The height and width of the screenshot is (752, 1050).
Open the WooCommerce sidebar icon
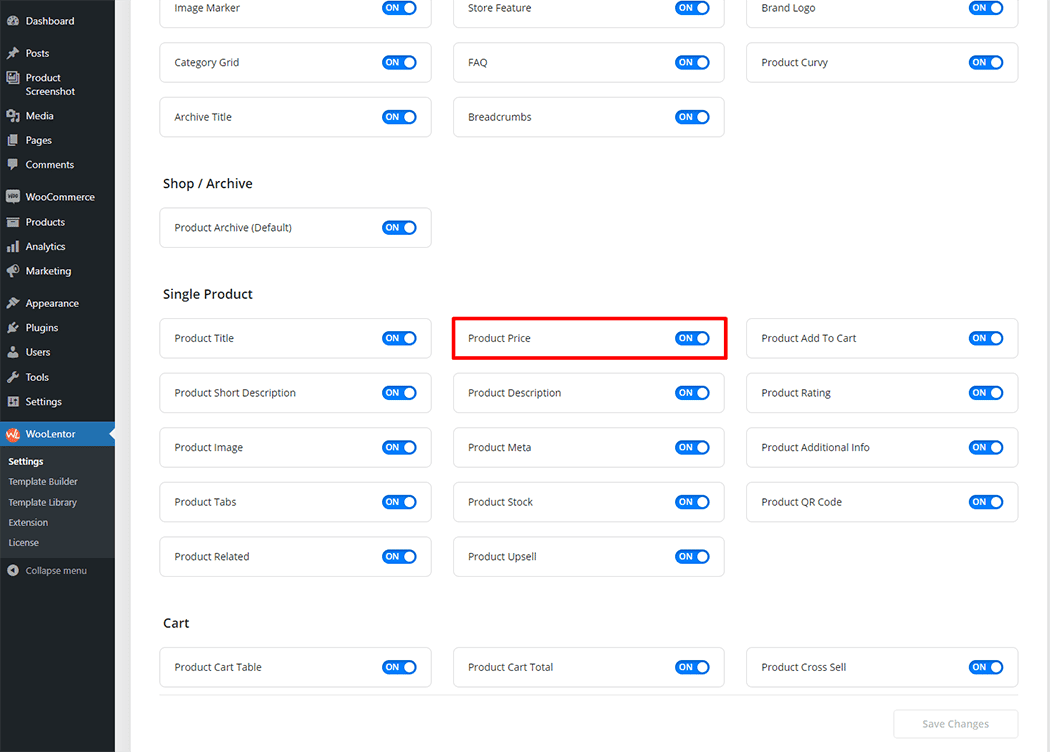point(14,196)
